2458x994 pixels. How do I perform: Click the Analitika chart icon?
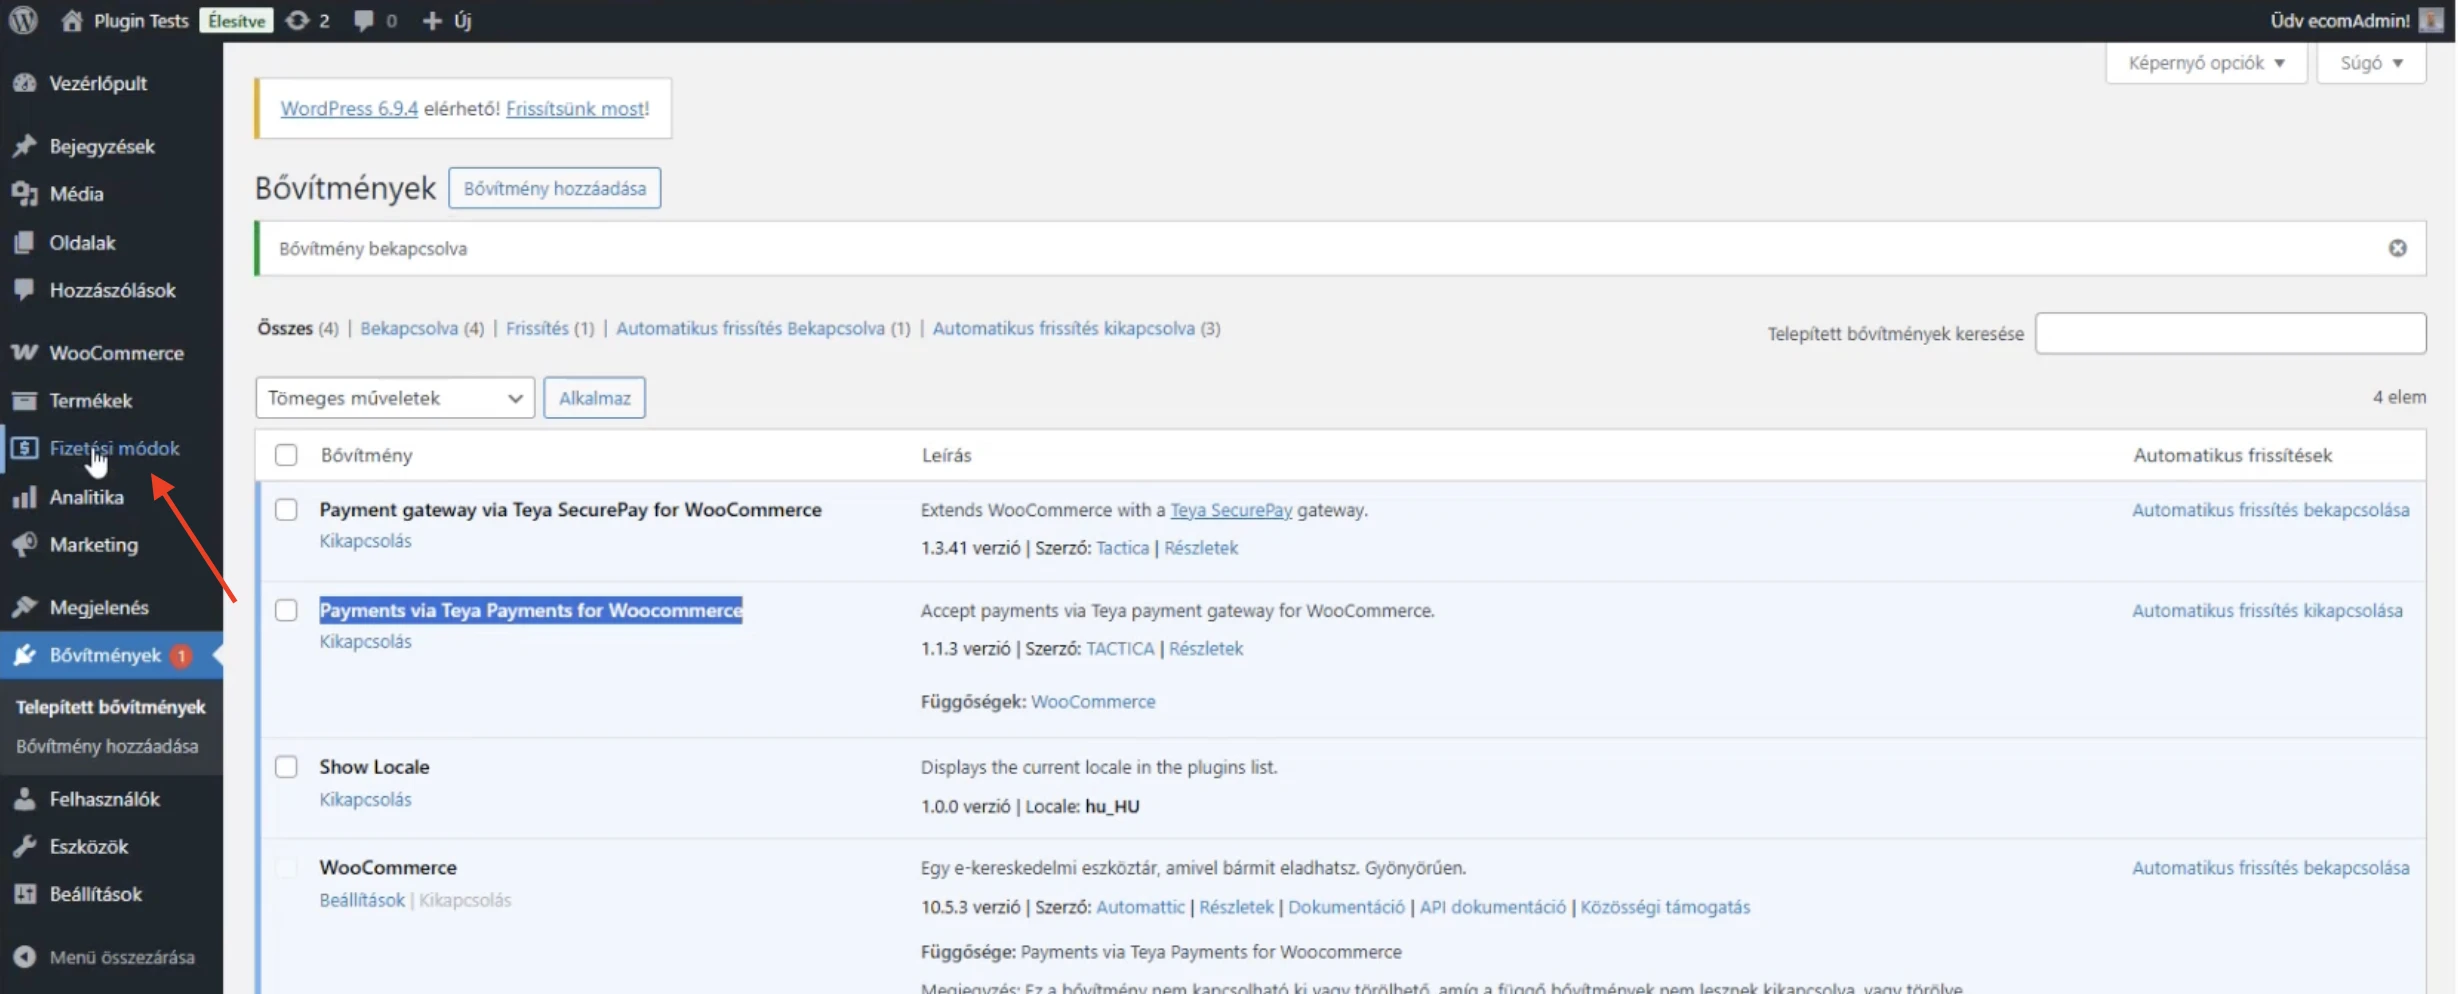pyautogui.click(x=25, y=497)
